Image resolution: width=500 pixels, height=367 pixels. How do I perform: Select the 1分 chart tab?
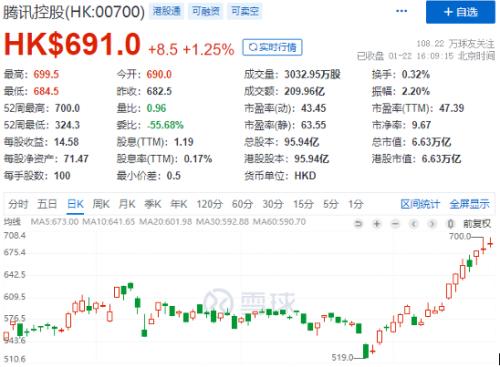coord(356,204)
